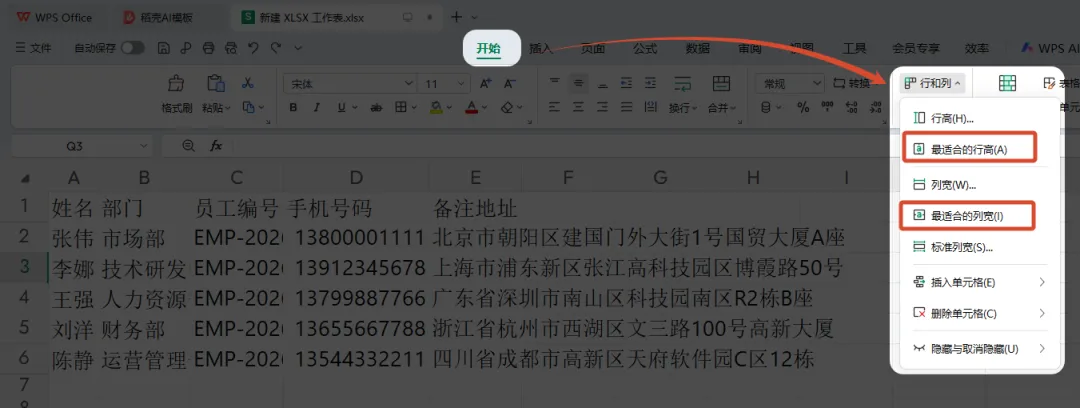Align cell text to vertical middle

[x=579, y=83]
